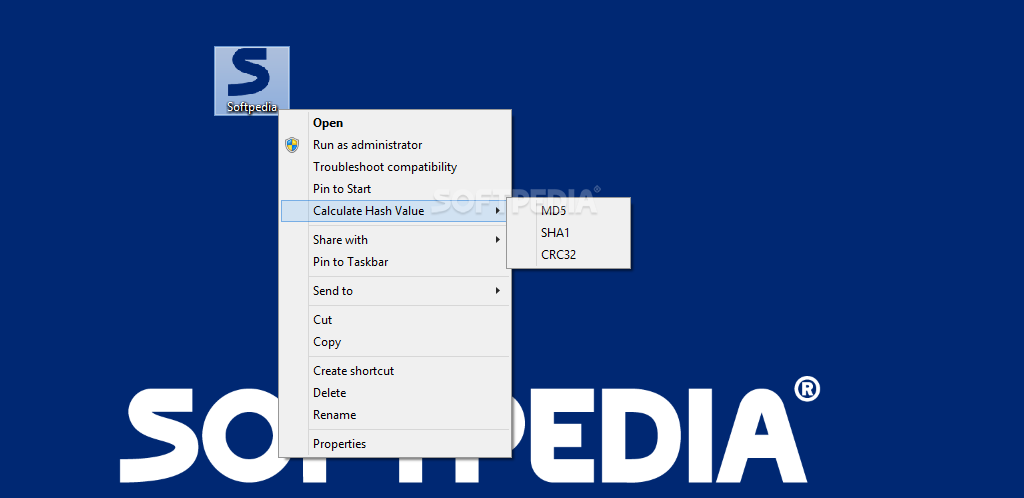The width and height of the screenshot is (1024, 498).
Task: Choose Delete from the context menu
Action: (395, 393)
